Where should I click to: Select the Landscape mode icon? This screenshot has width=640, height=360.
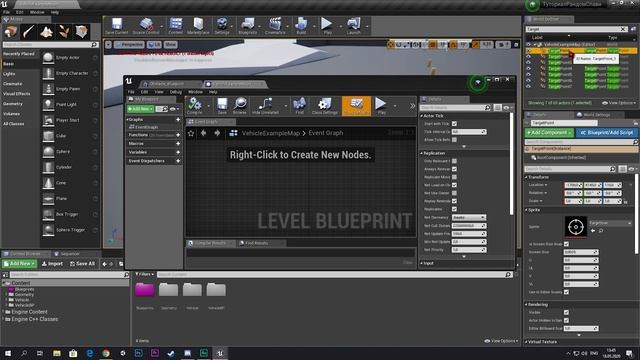(46, 31)
